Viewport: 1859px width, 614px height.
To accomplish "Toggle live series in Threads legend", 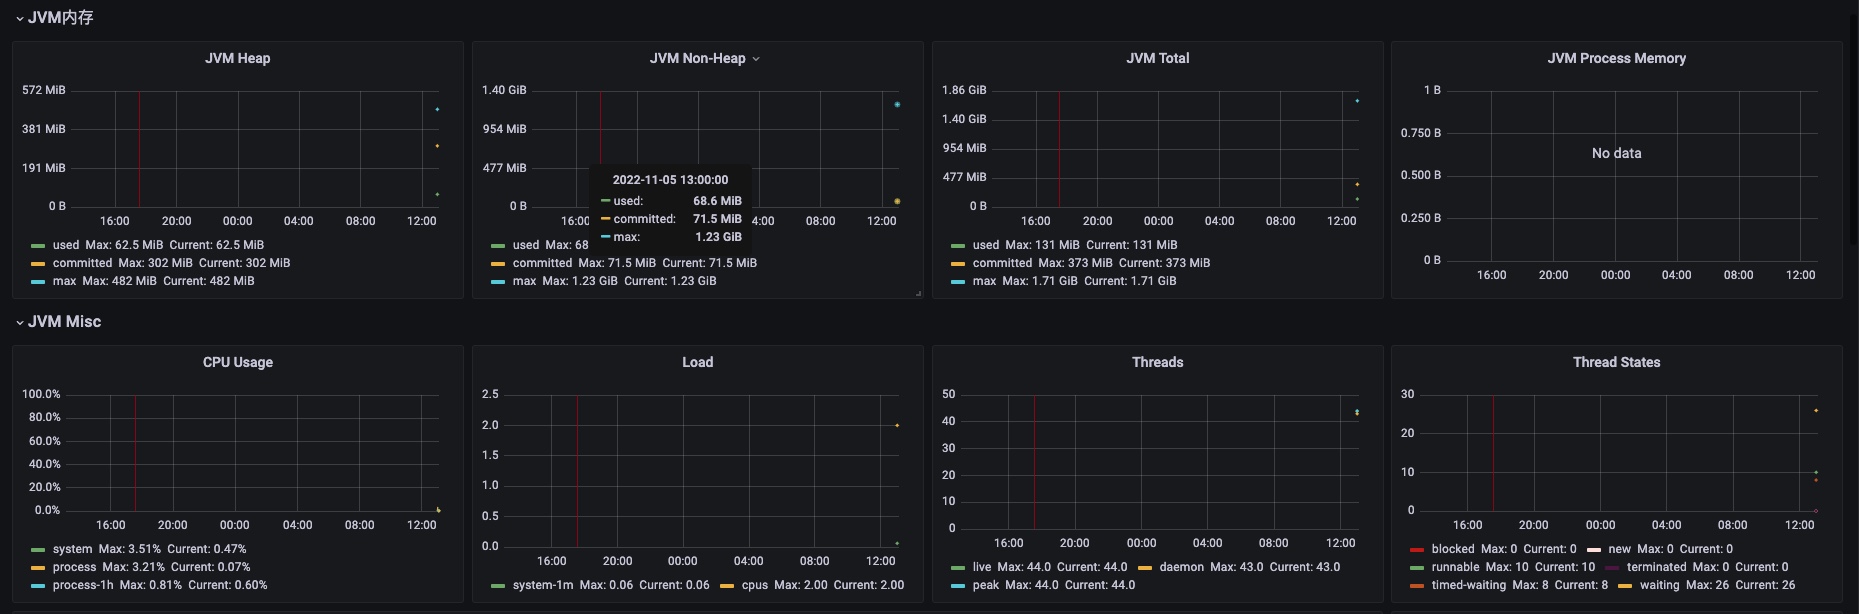I will pyautogui.click(x=982, y=567).
